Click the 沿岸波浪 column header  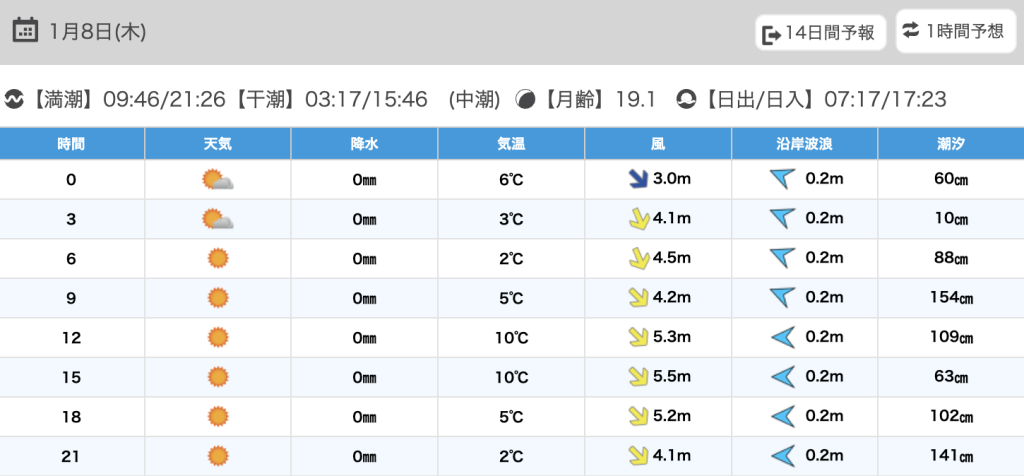[x=804, y=144]
